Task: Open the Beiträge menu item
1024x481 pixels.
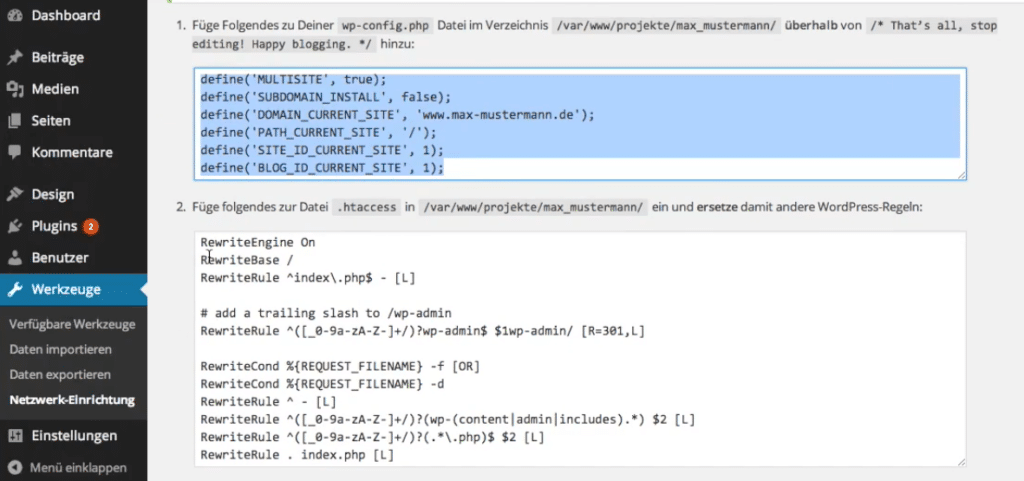Action: pos(57,57)
